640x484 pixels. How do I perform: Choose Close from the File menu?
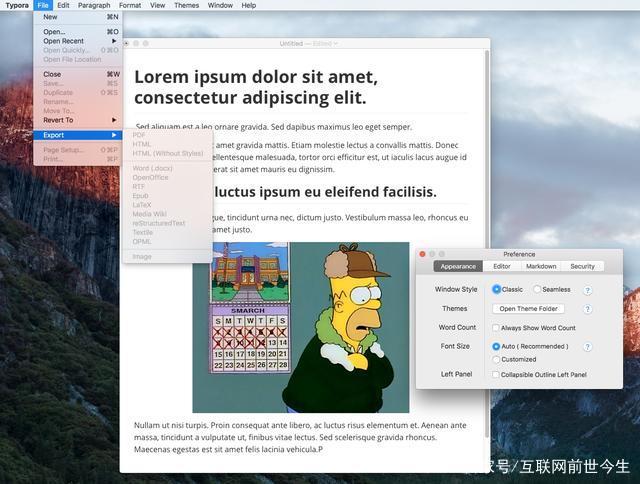click(78, 74)
